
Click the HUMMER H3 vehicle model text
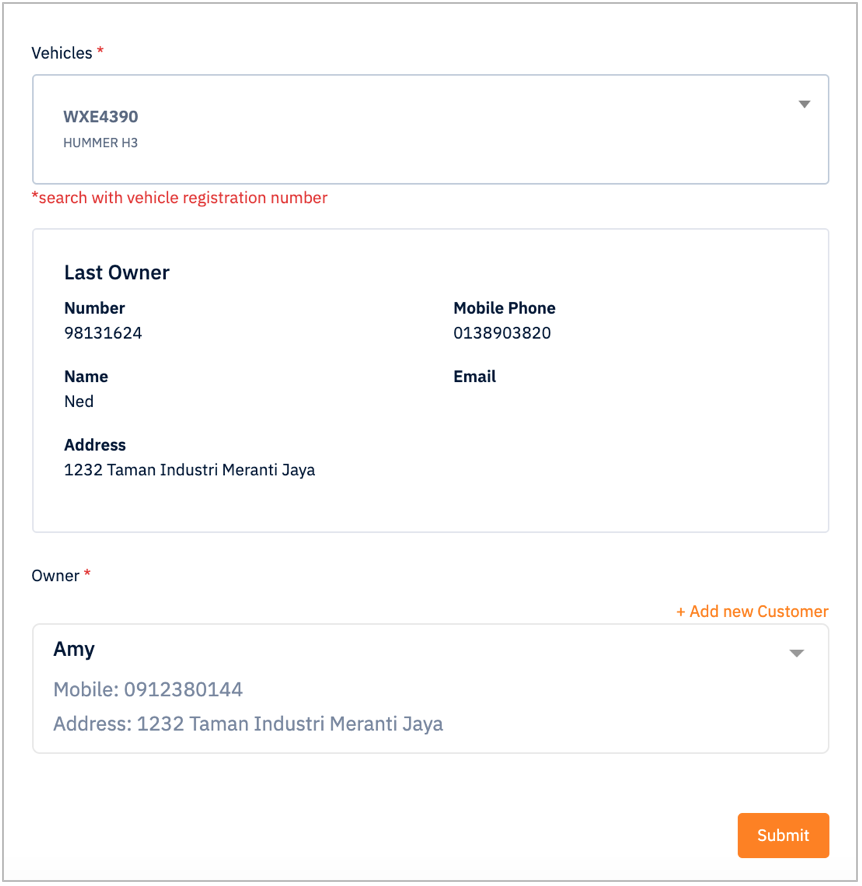101,143
